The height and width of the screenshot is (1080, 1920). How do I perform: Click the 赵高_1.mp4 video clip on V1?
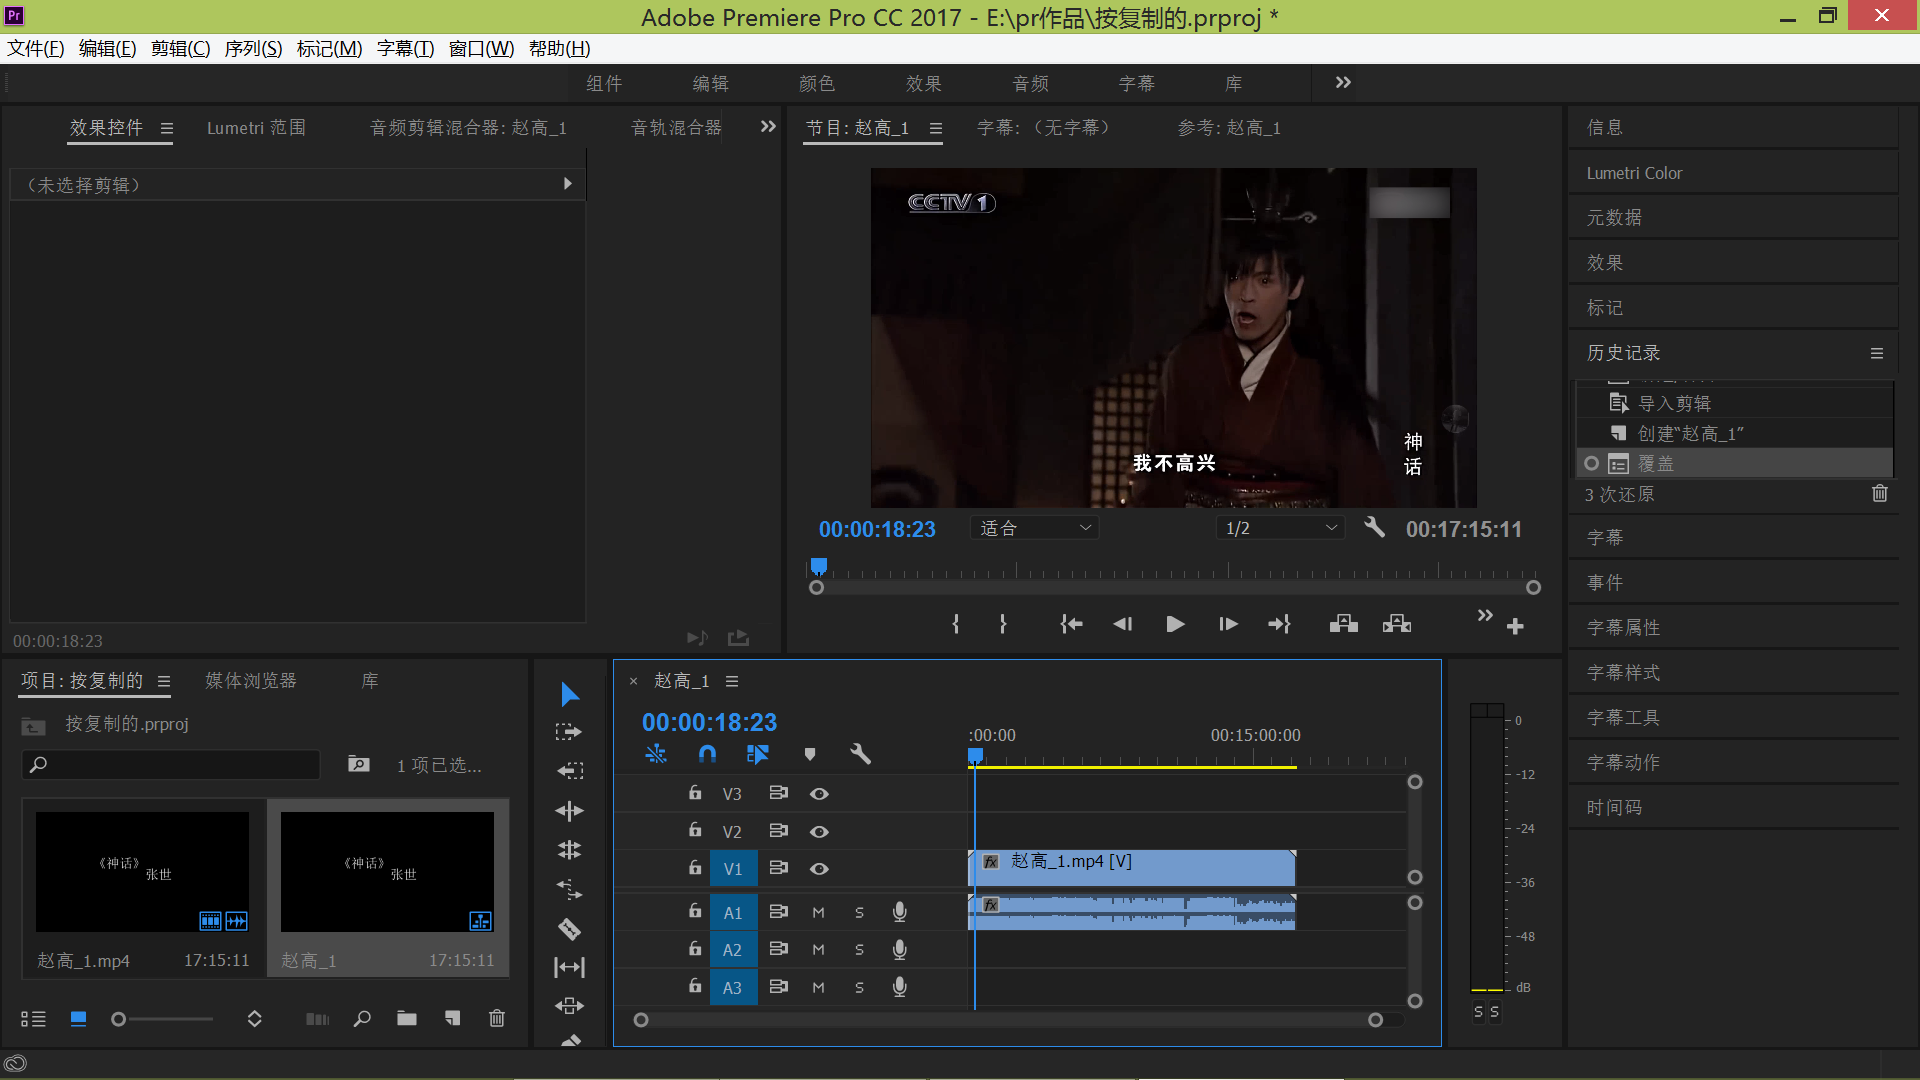pos(1130,868)
